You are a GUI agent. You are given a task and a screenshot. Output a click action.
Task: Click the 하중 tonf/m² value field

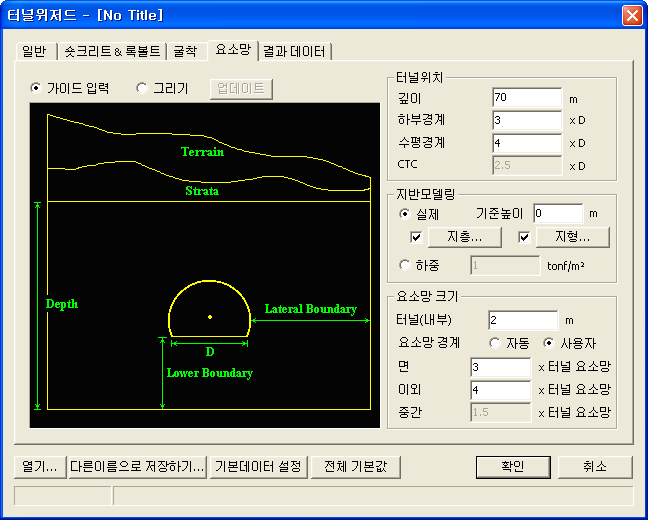505,265
